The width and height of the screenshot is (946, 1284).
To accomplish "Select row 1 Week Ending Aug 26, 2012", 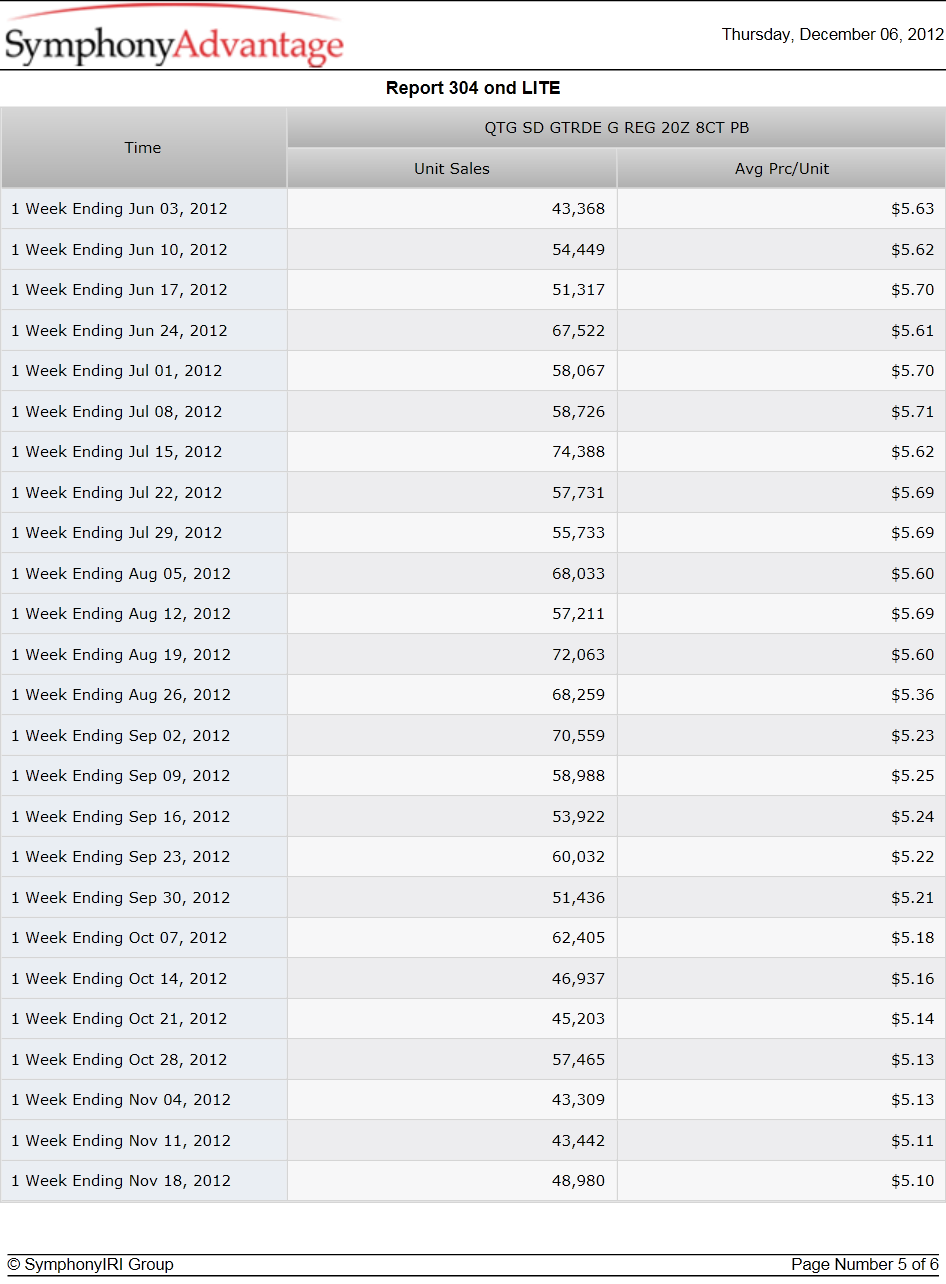I will (473, 695).
